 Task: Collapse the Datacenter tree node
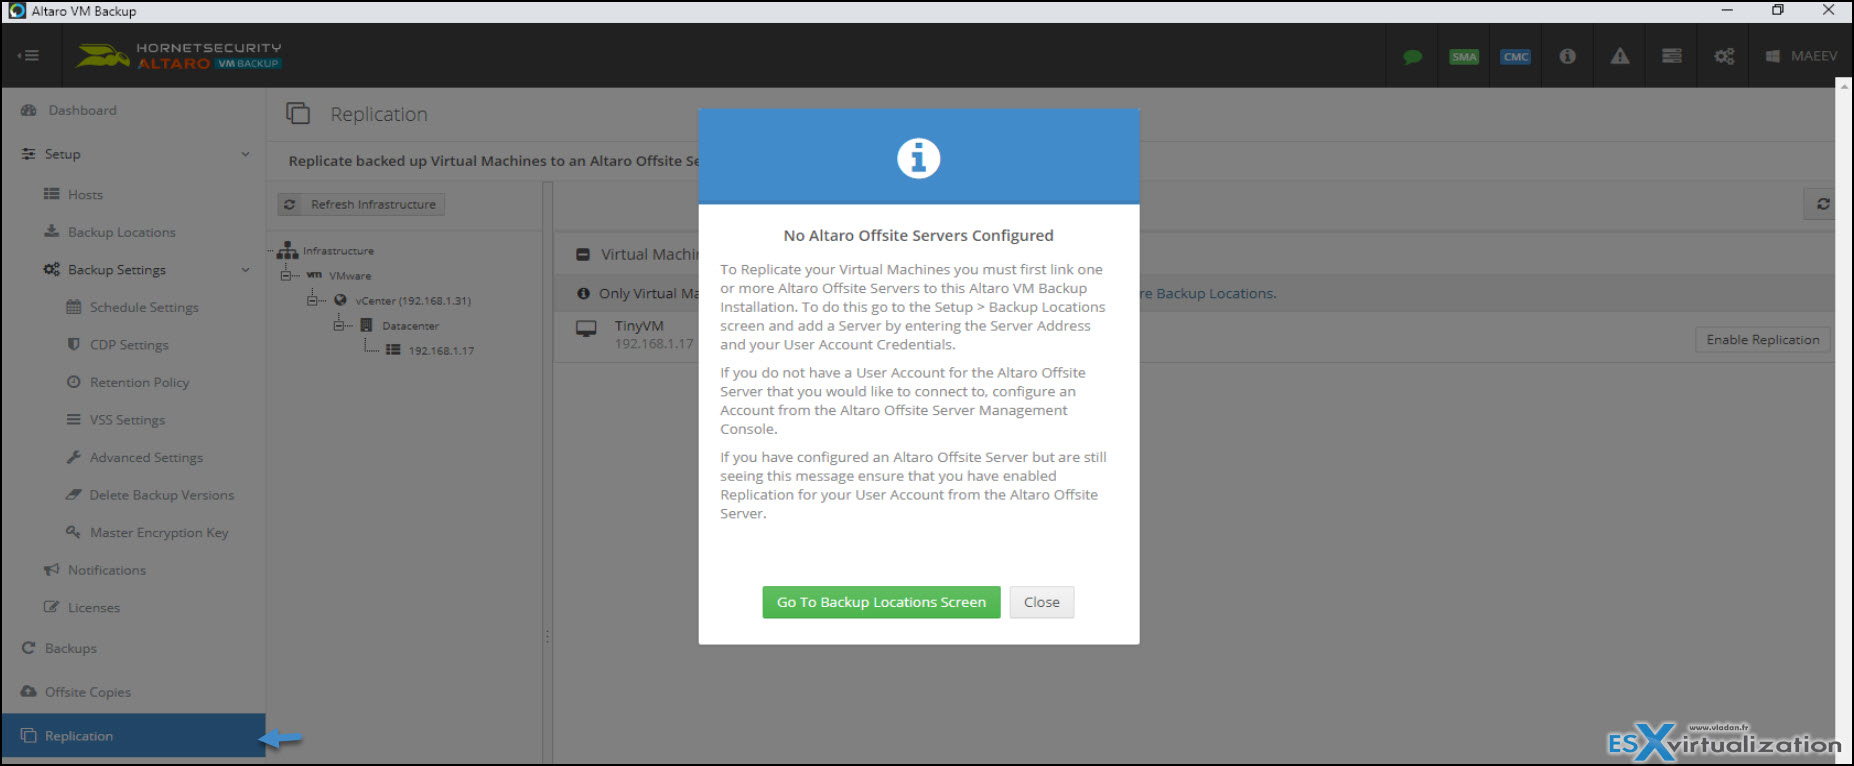(x=338, y=325)
